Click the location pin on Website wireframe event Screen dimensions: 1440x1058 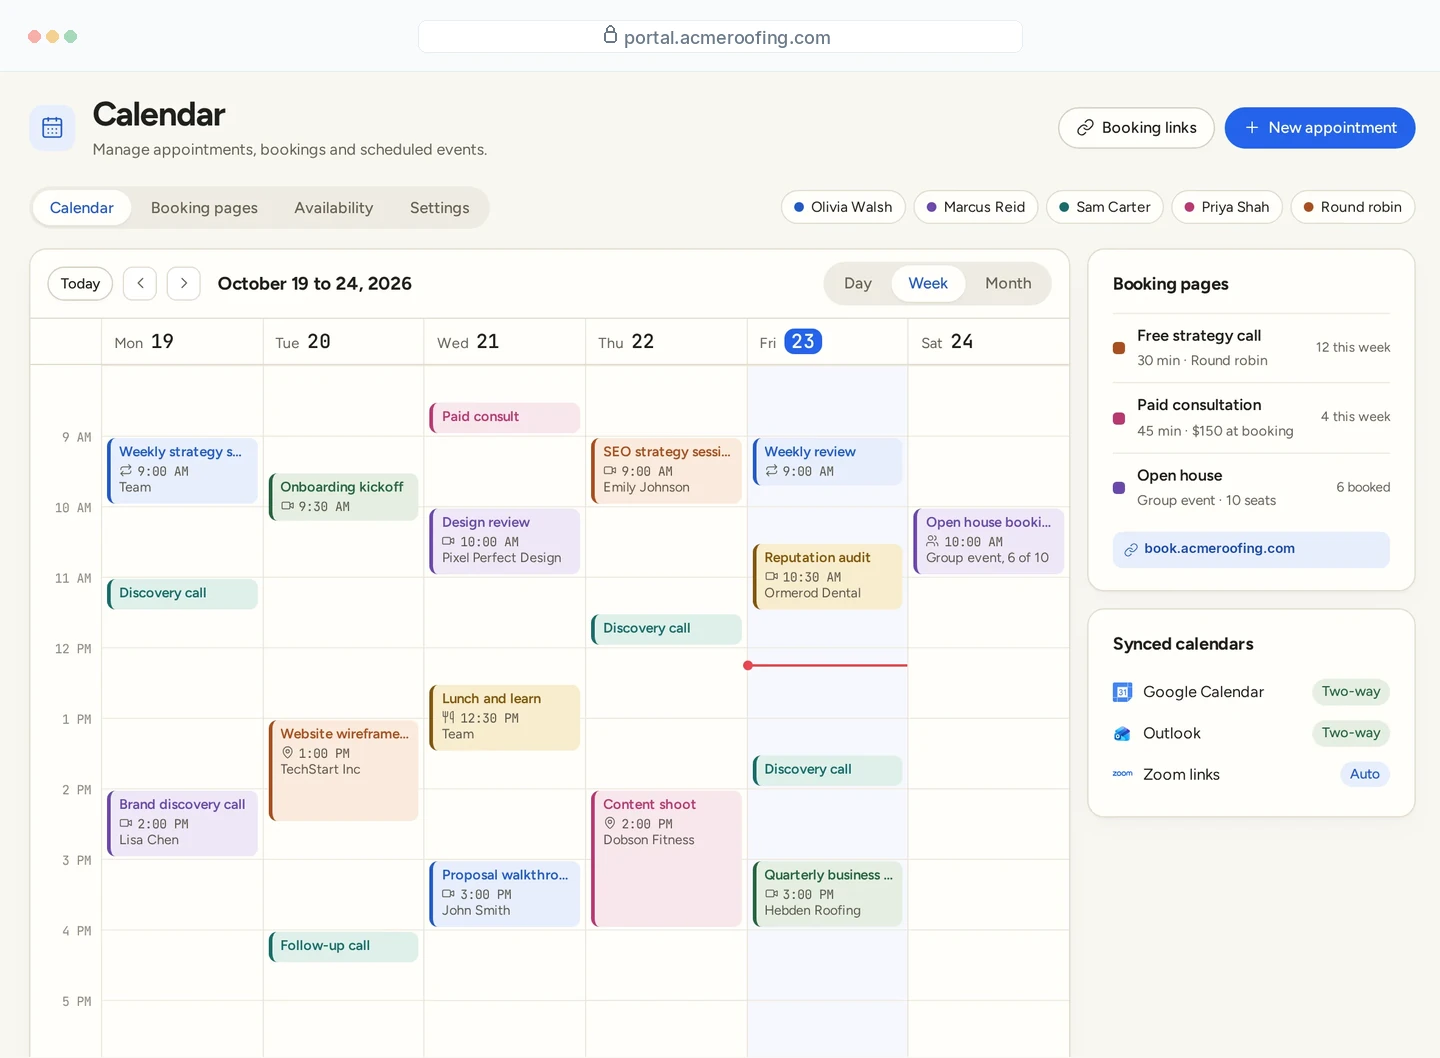click(x=288, y=753)
